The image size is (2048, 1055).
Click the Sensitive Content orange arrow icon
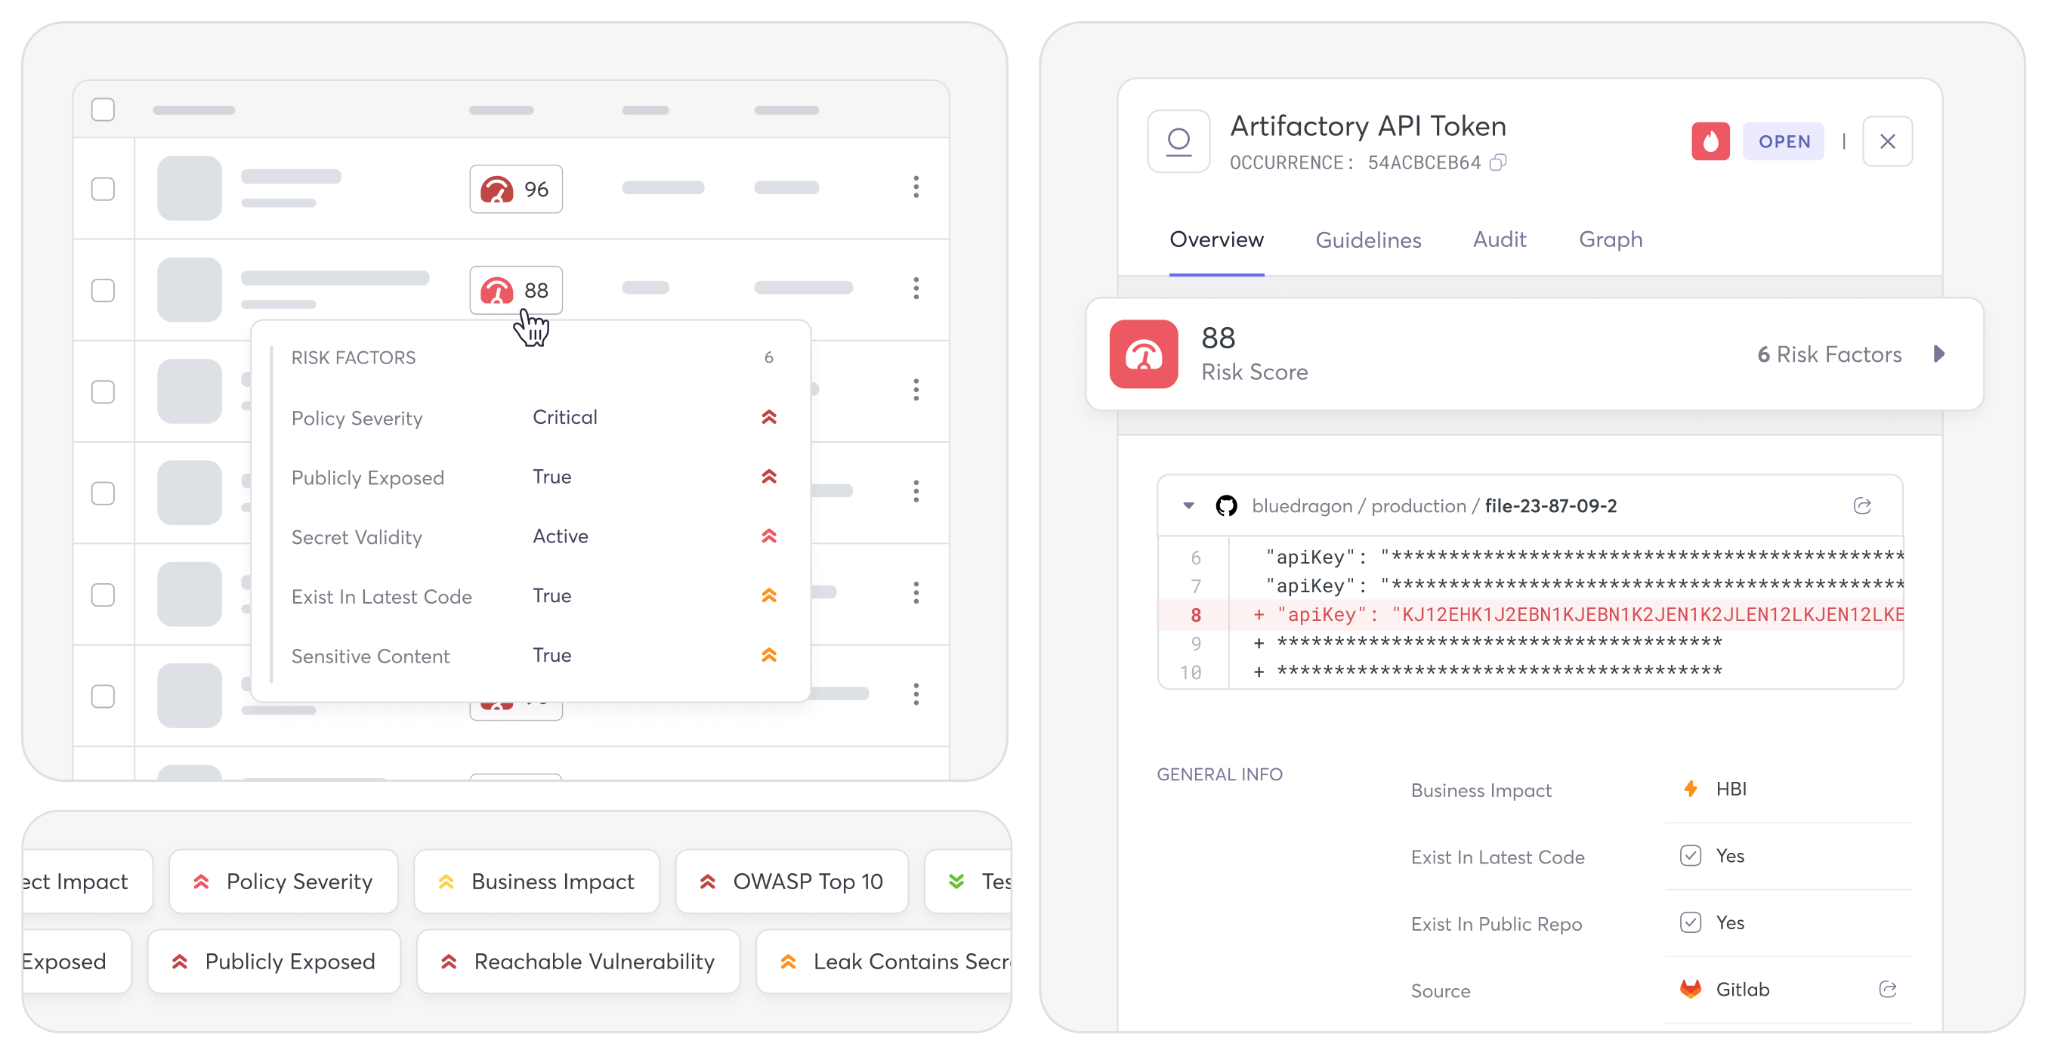(769, 655)
